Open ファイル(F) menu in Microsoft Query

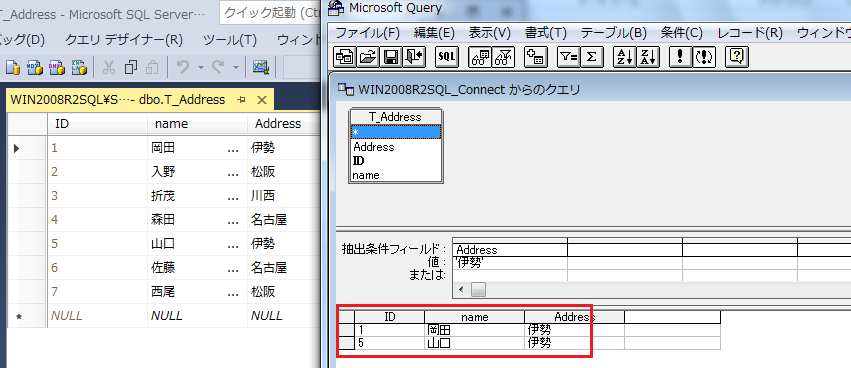pos(367,33)
